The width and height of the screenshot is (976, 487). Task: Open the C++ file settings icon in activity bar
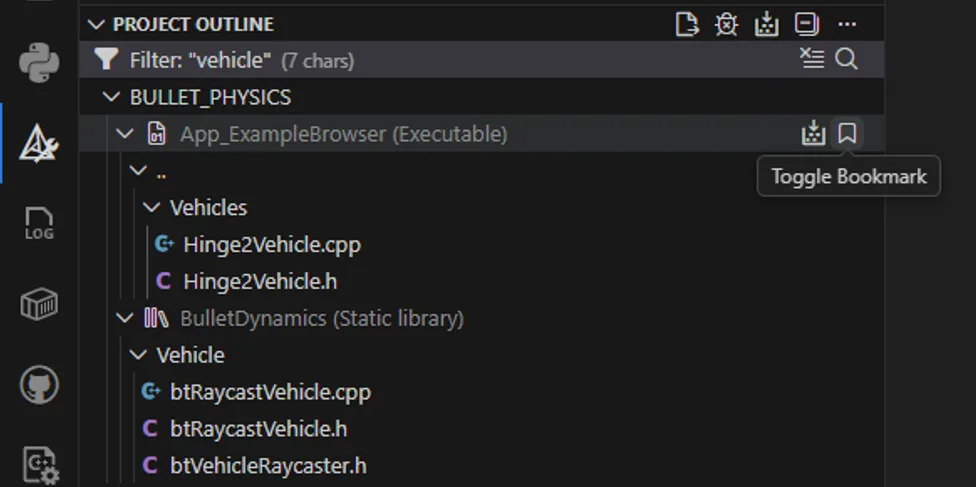coord(40,466)
